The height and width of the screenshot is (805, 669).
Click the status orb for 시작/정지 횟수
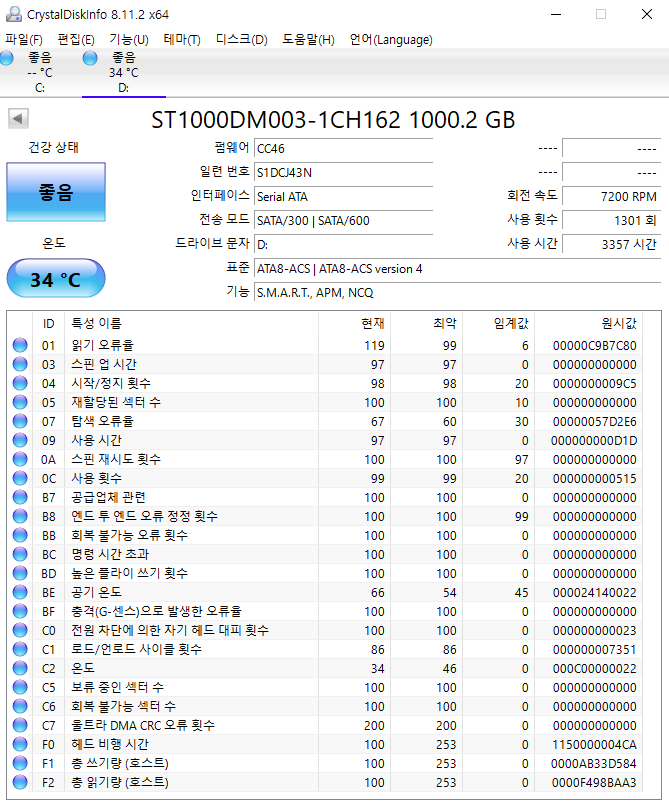coord(20,383)
